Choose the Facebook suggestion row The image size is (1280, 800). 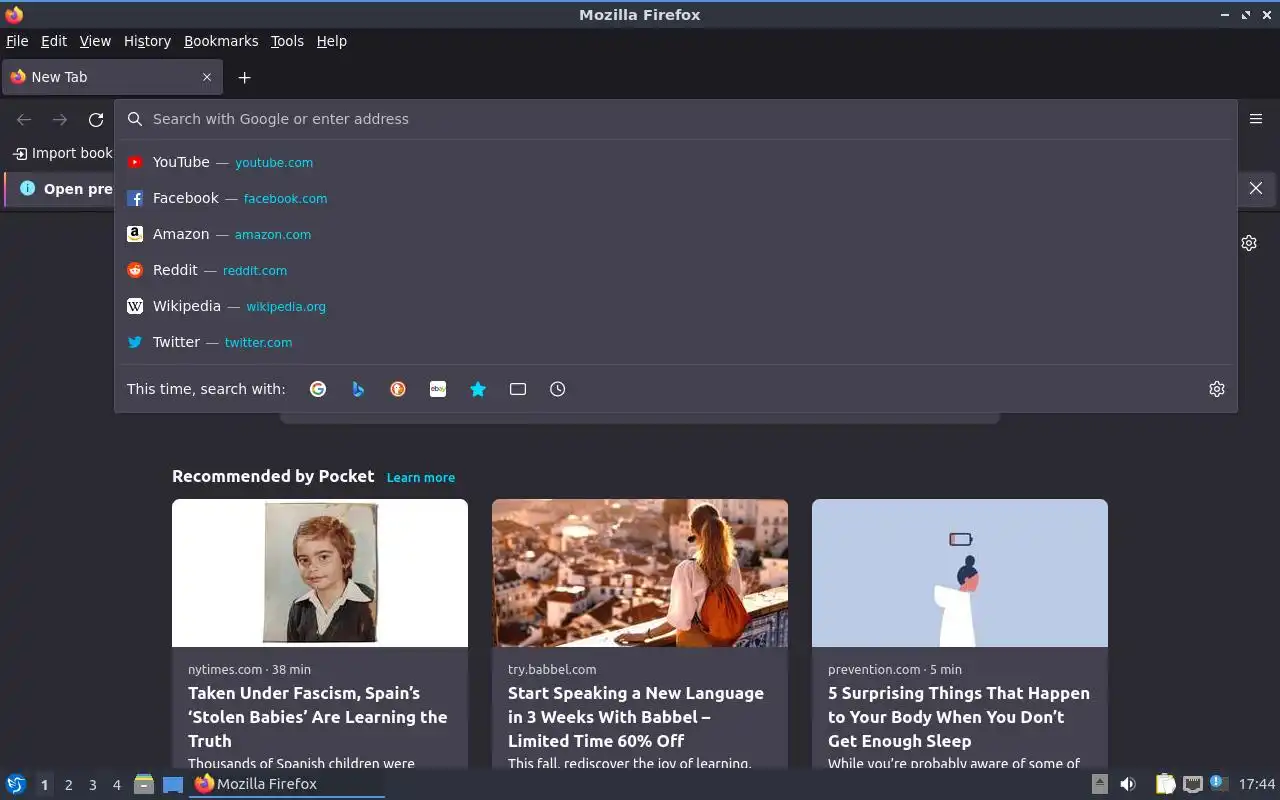tap(676, 198)
